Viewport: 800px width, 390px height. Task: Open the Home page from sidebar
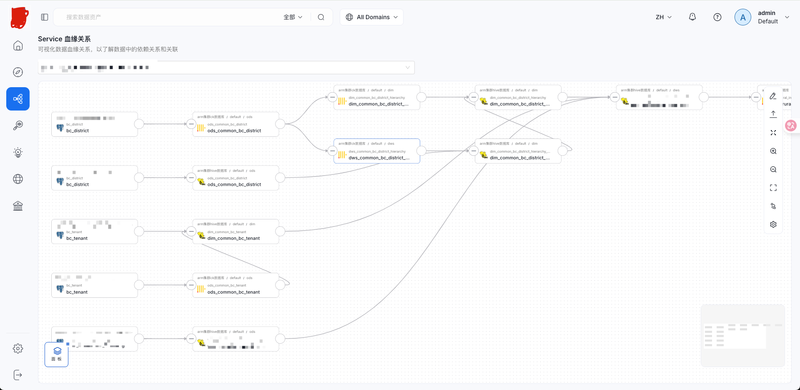18,46
